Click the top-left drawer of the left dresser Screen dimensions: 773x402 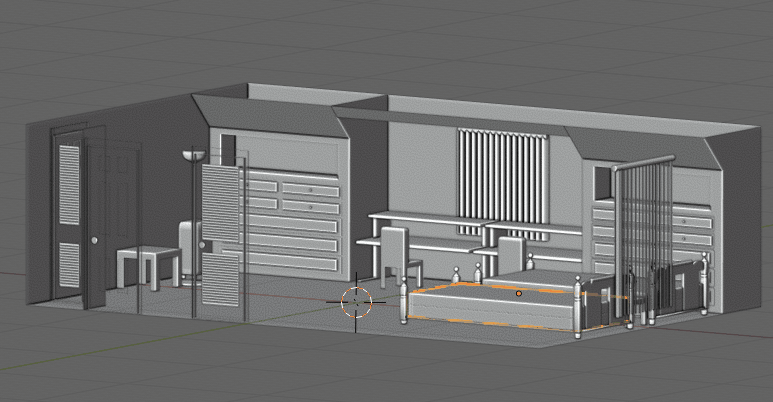click(263, 183)
